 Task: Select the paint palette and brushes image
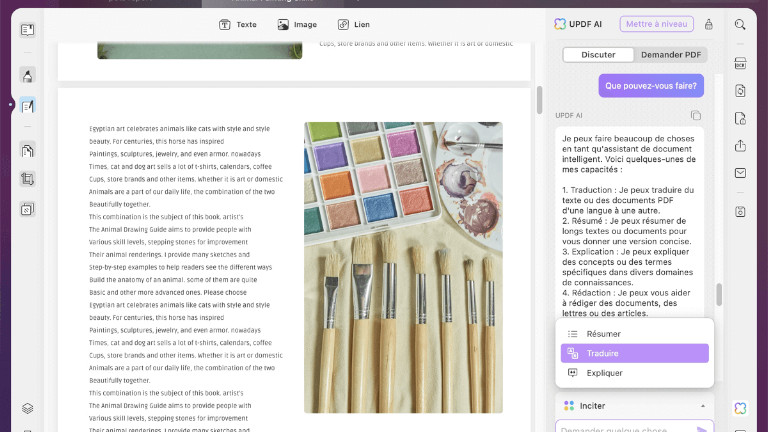click(x=403, y=267)
